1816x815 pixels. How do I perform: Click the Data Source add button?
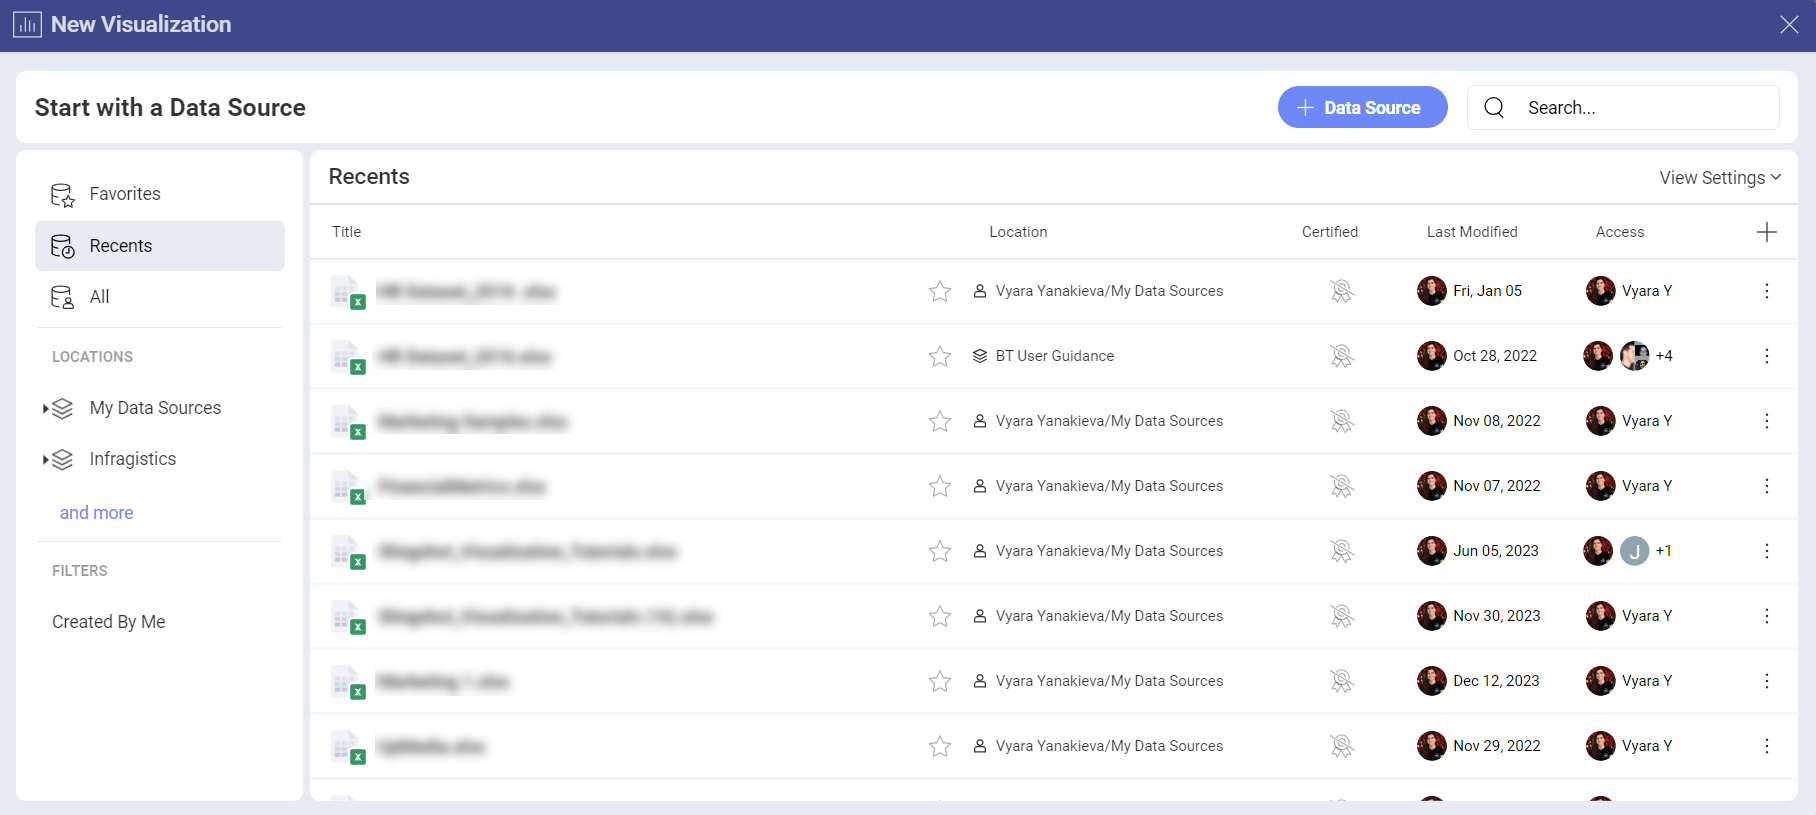pos(1362,107)
